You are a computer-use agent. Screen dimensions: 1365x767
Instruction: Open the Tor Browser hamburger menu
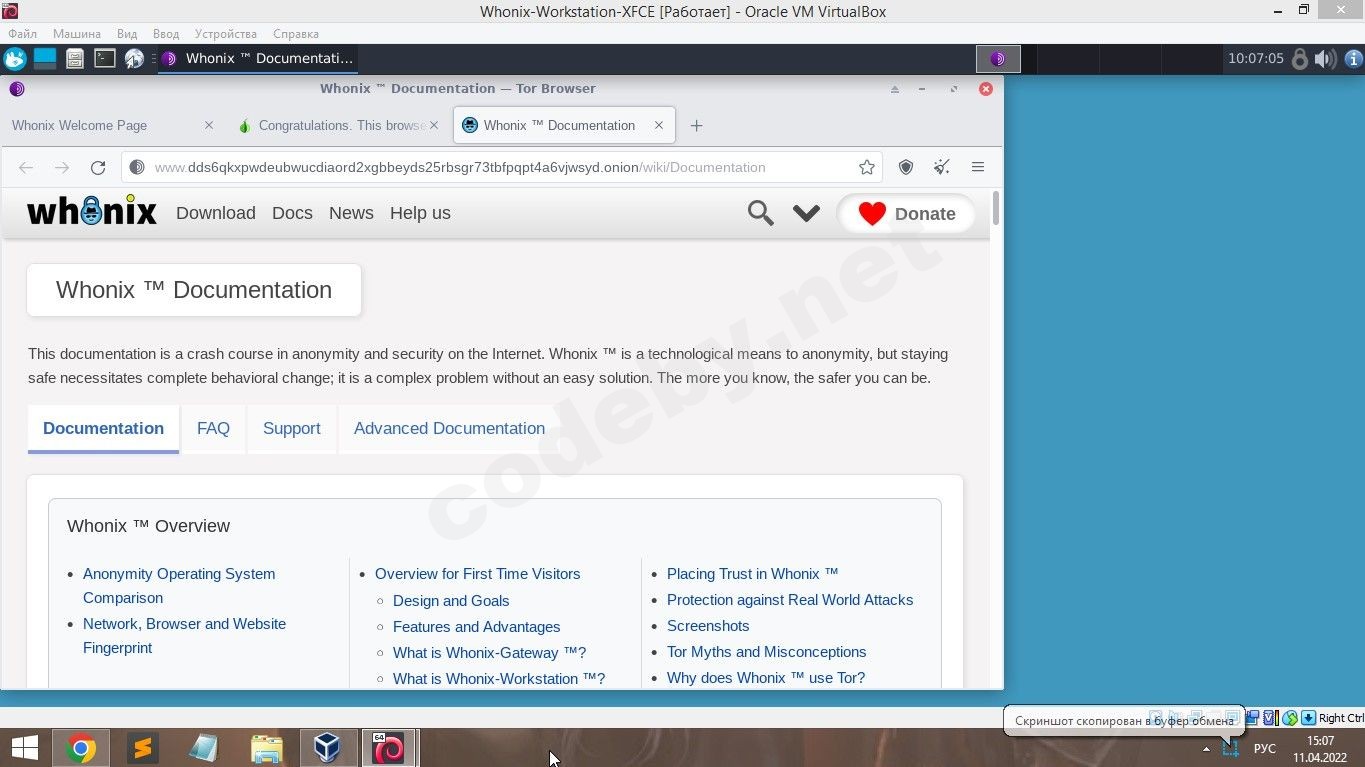(978, 167)
